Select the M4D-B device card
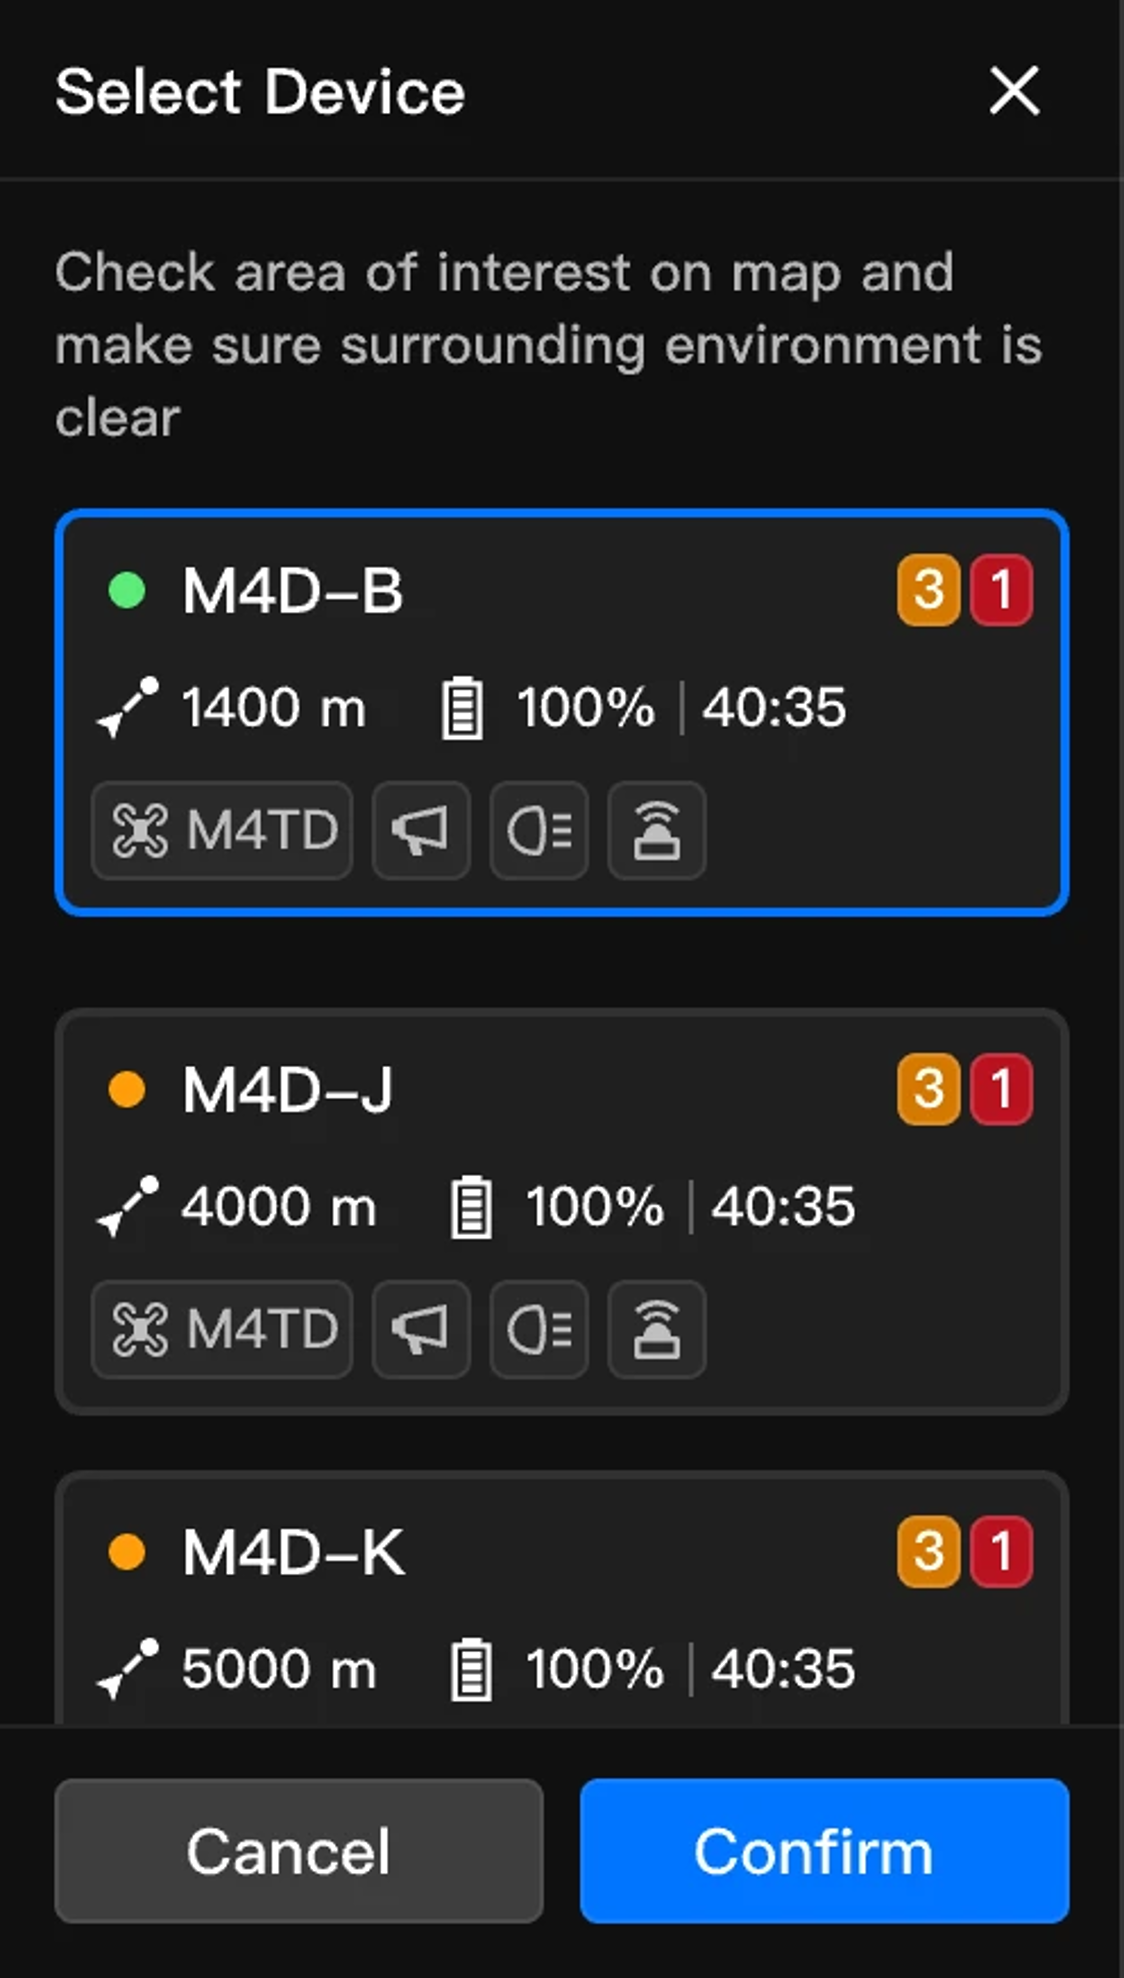 coord(562,713)
